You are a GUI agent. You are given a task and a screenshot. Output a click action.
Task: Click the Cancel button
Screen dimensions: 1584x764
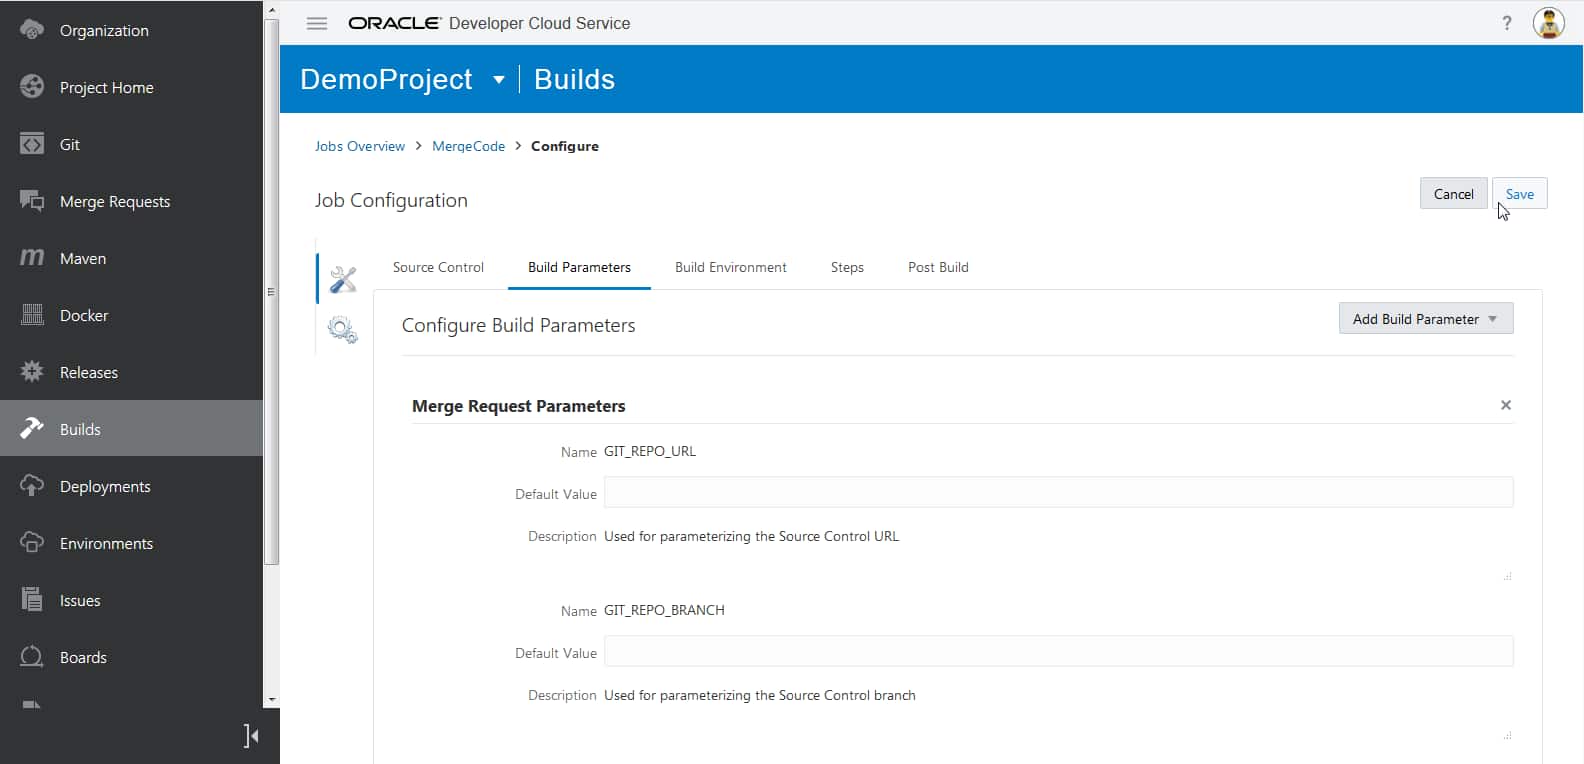pos(1454,194)
